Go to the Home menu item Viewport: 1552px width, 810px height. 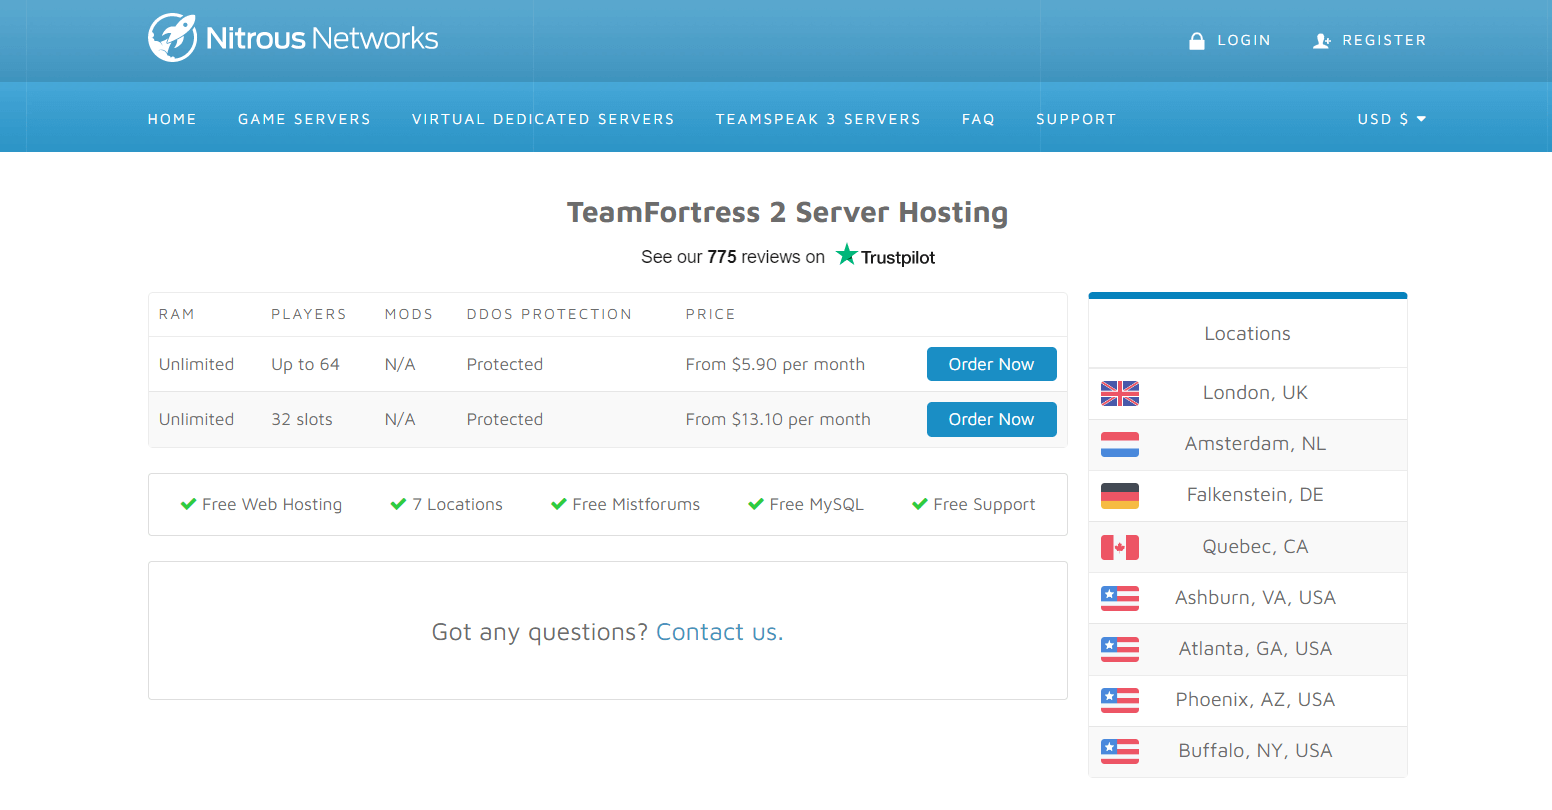pos(172,119)
